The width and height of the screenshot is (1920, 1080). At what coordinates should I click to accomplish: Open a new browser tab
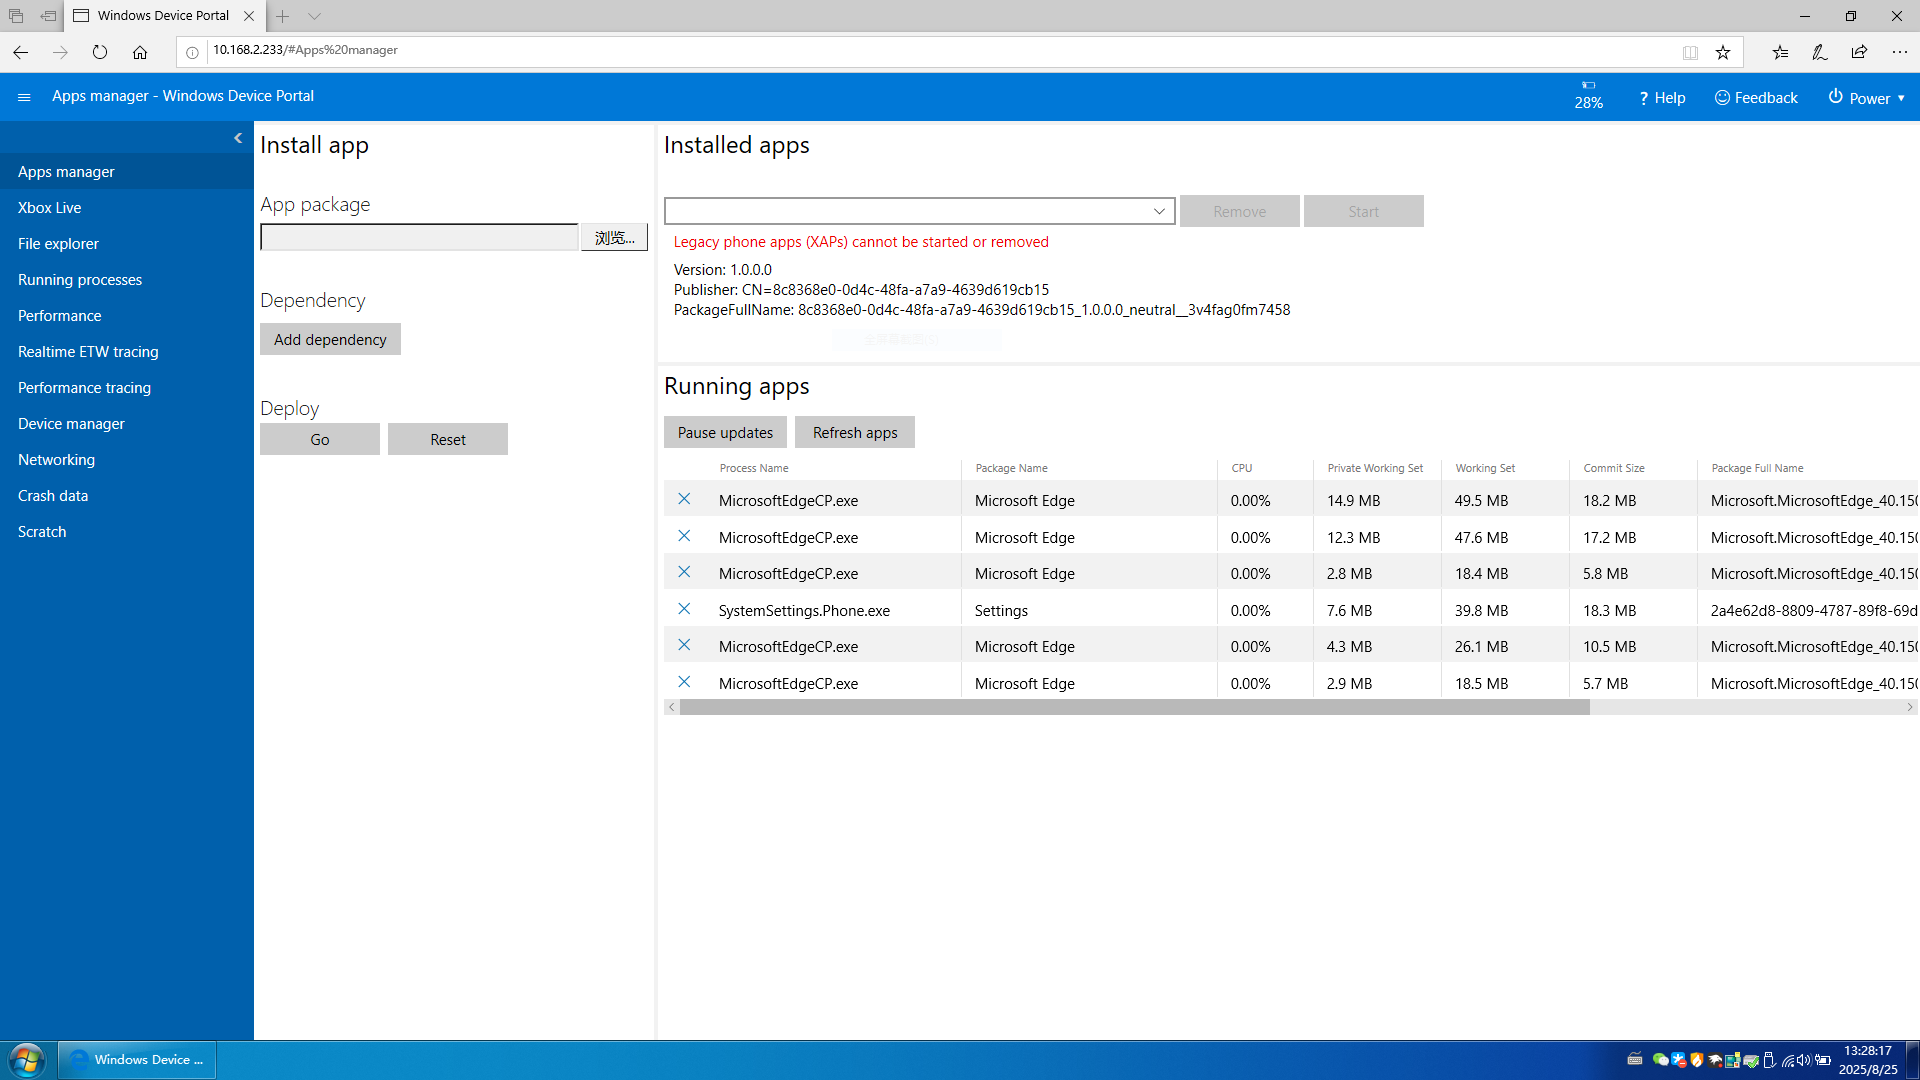pos(283,16)
